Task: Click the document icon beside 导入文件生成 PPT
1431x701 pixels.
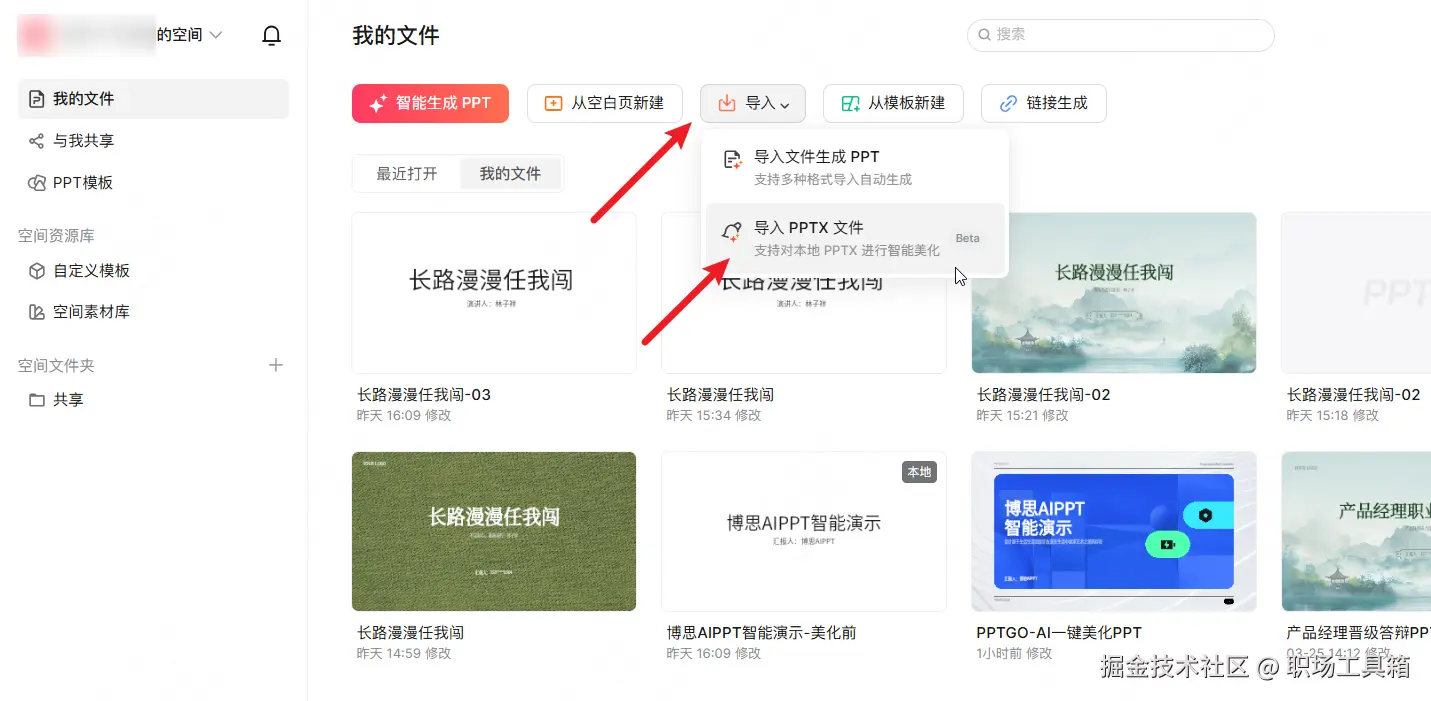Action: tap(732, 160)
